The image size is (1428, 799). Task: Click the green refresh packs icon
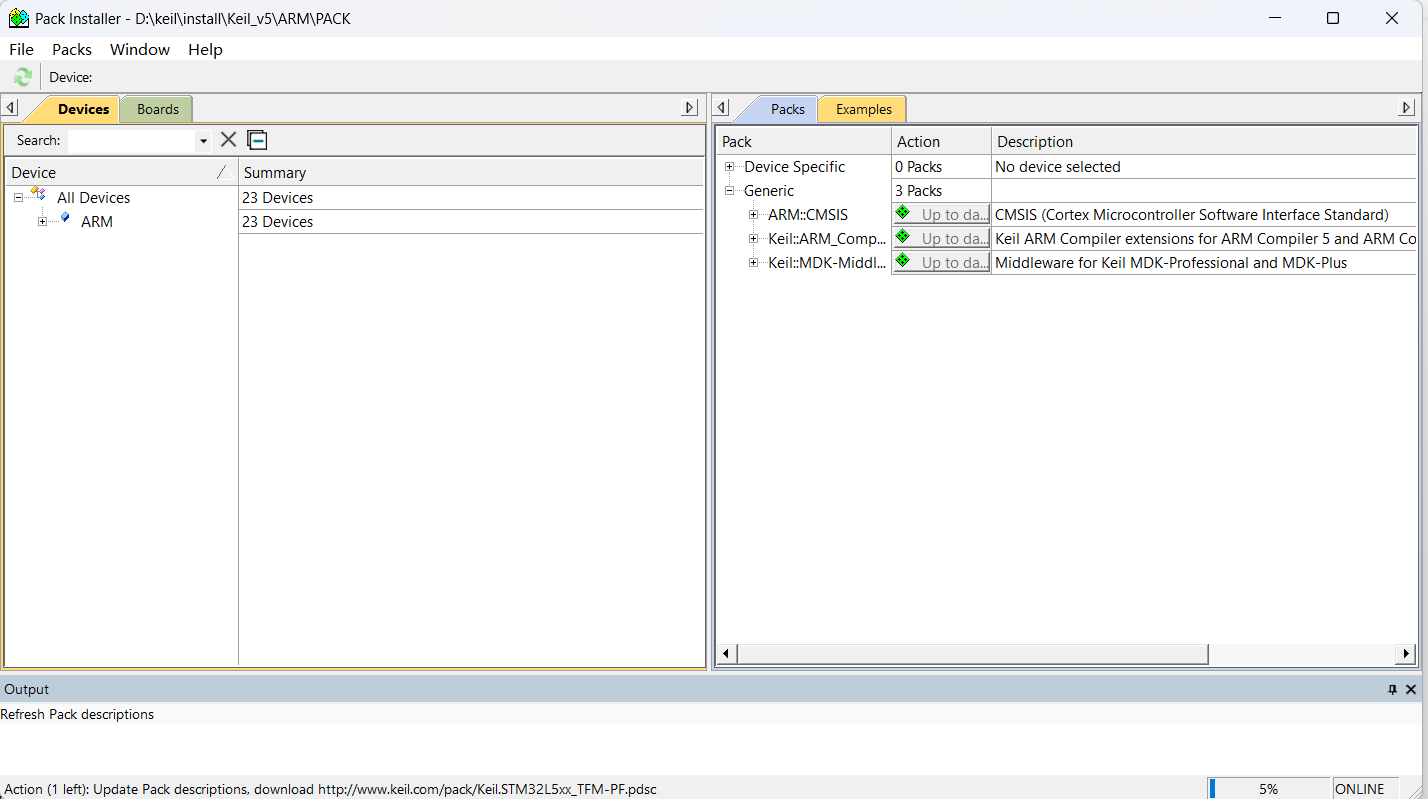coord(22,77)
